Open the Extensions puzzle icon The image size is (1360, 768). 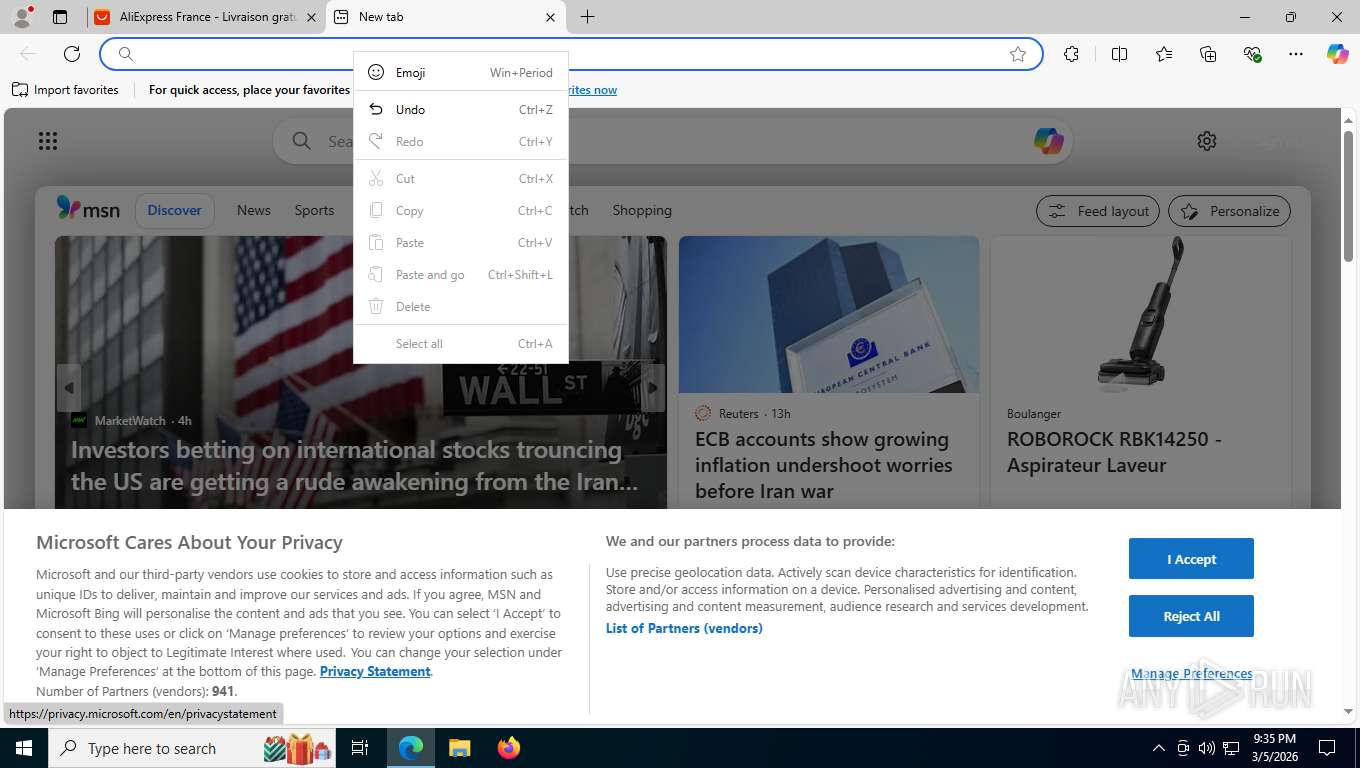click(x=1071, y=54)
